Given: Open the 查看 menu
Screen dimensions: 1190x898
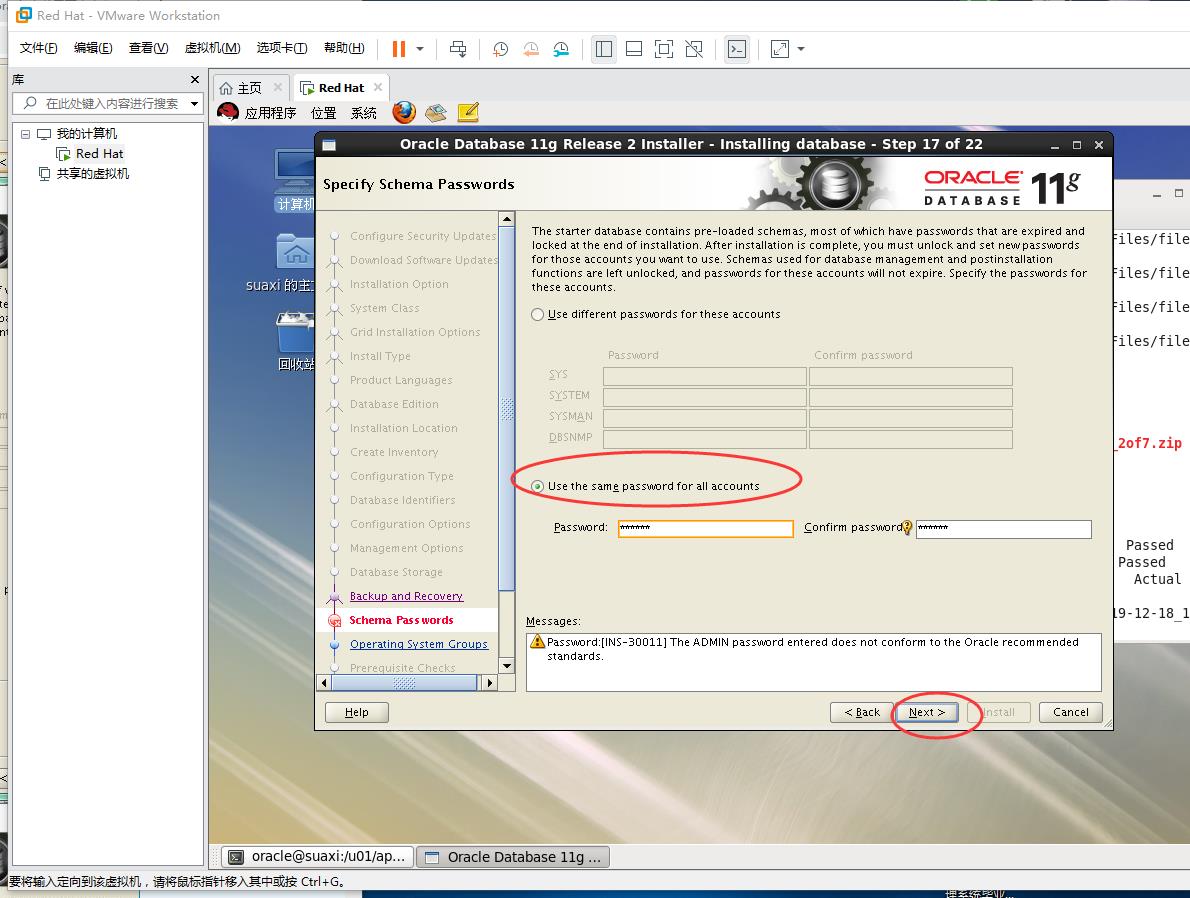Looking at the screenshot, I should pos(148,48).
